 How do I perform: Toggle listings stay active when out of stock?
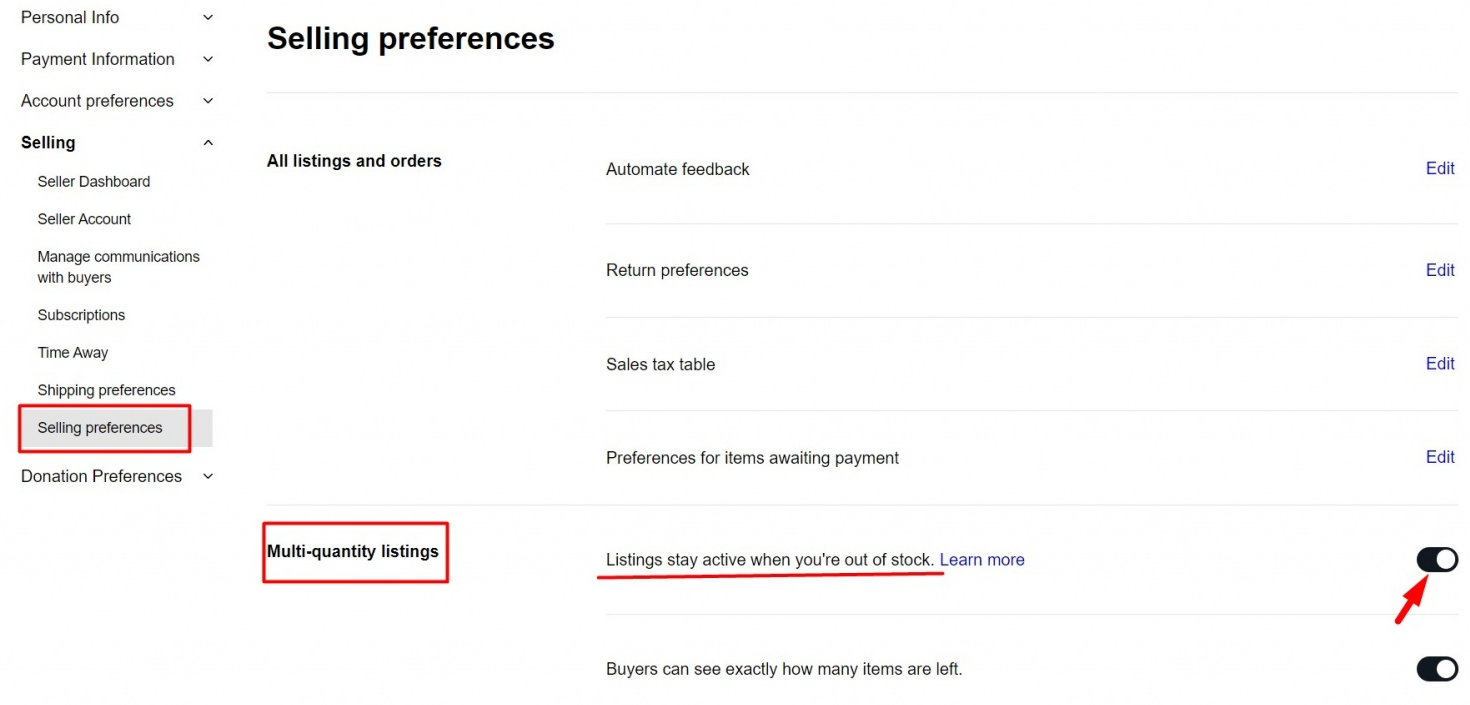tap(1437, 560)
